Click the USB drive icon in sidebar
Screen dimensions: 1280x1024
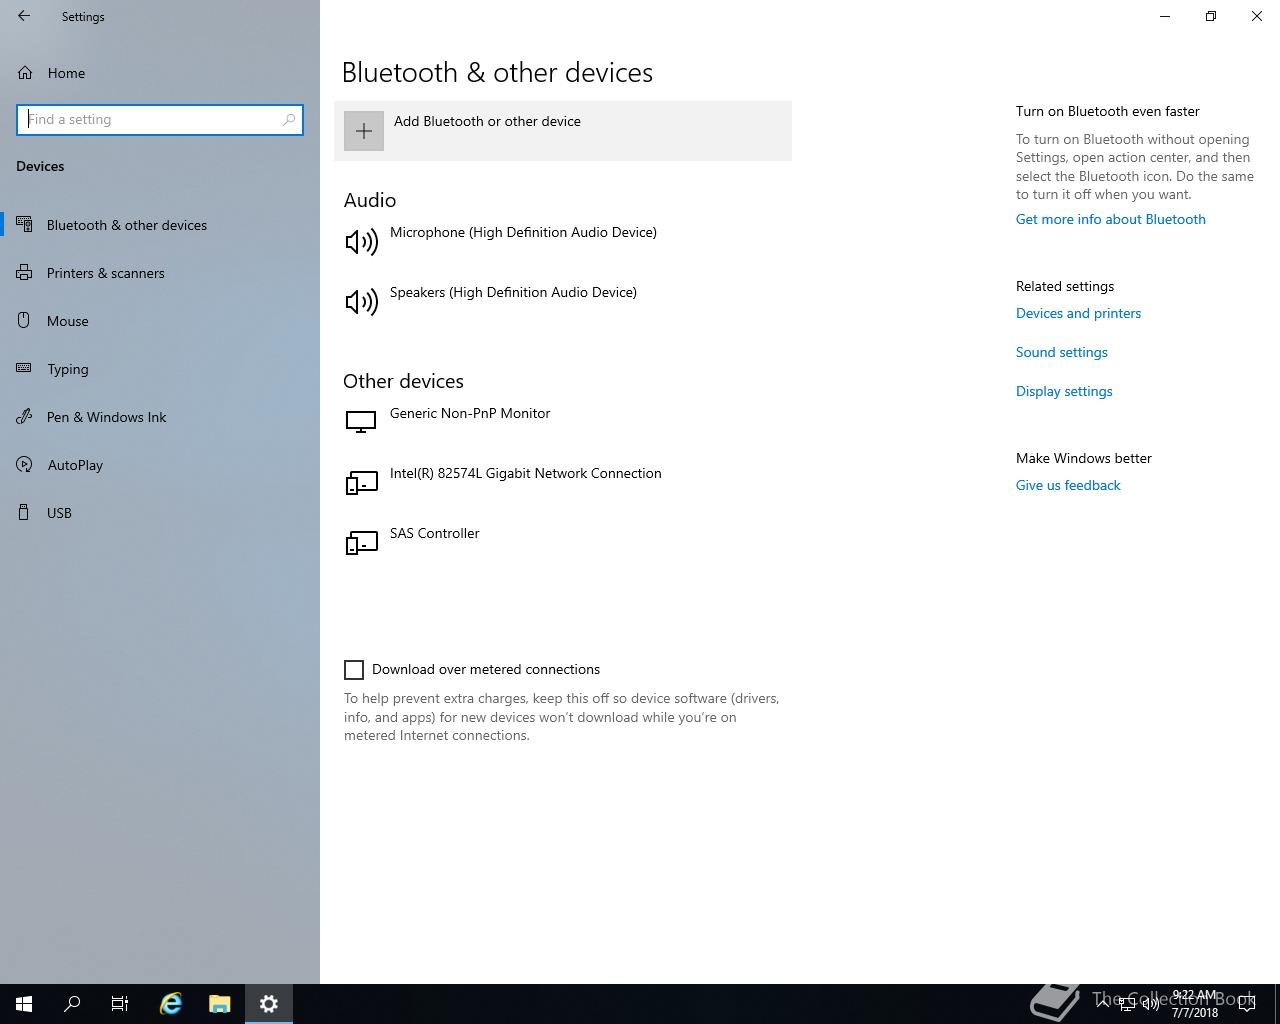pyautogui.click(x=24, y=513)
